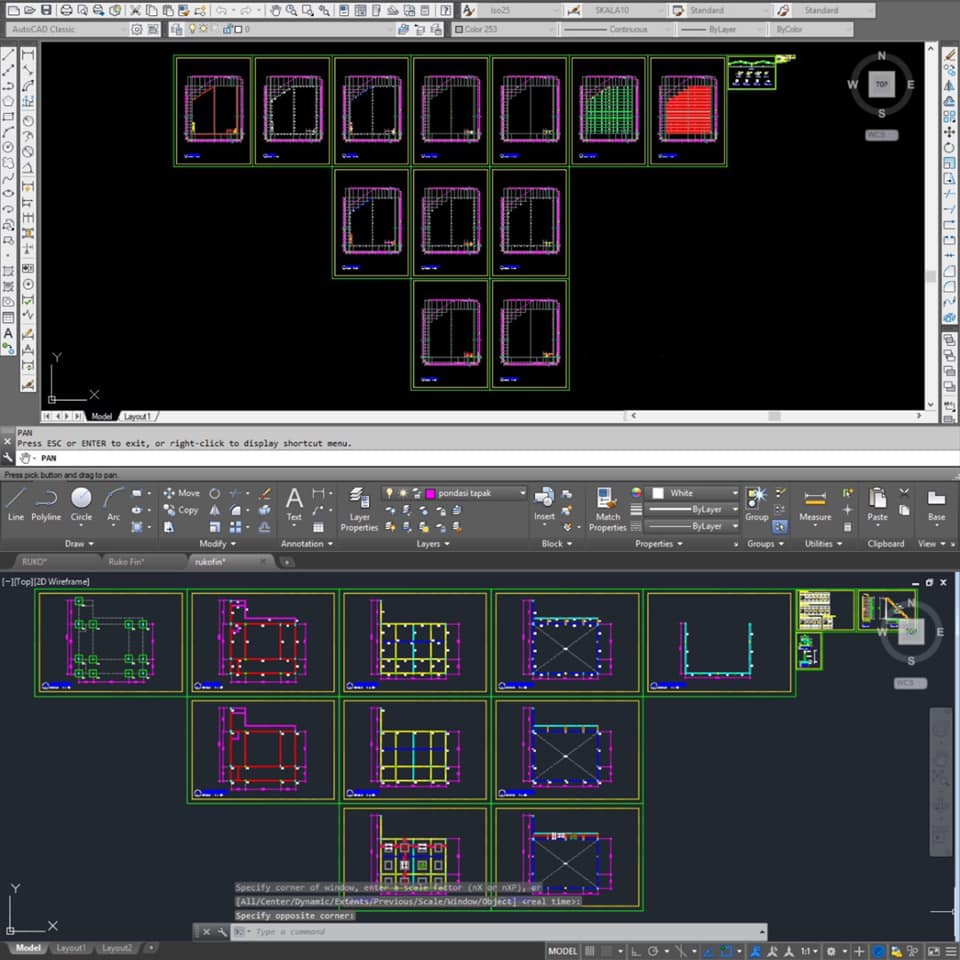Click the Copy command in Modify panel

tap(181, 509)
